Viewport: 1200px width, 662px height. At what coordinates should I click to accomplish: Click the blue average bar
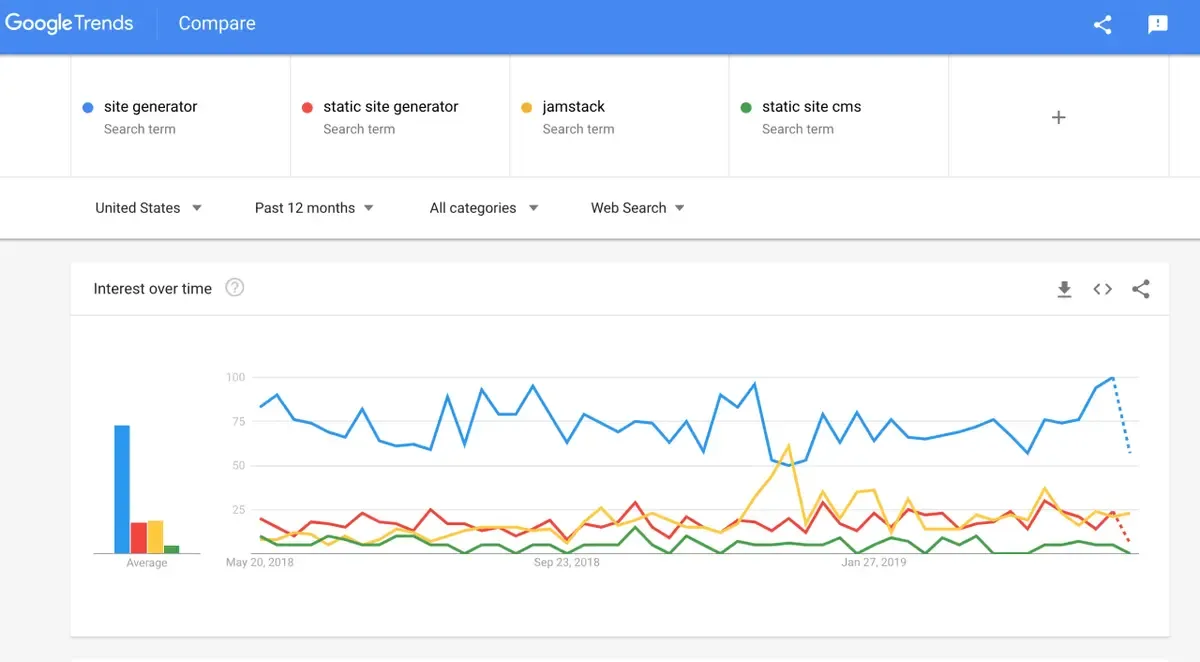point(122,489)
